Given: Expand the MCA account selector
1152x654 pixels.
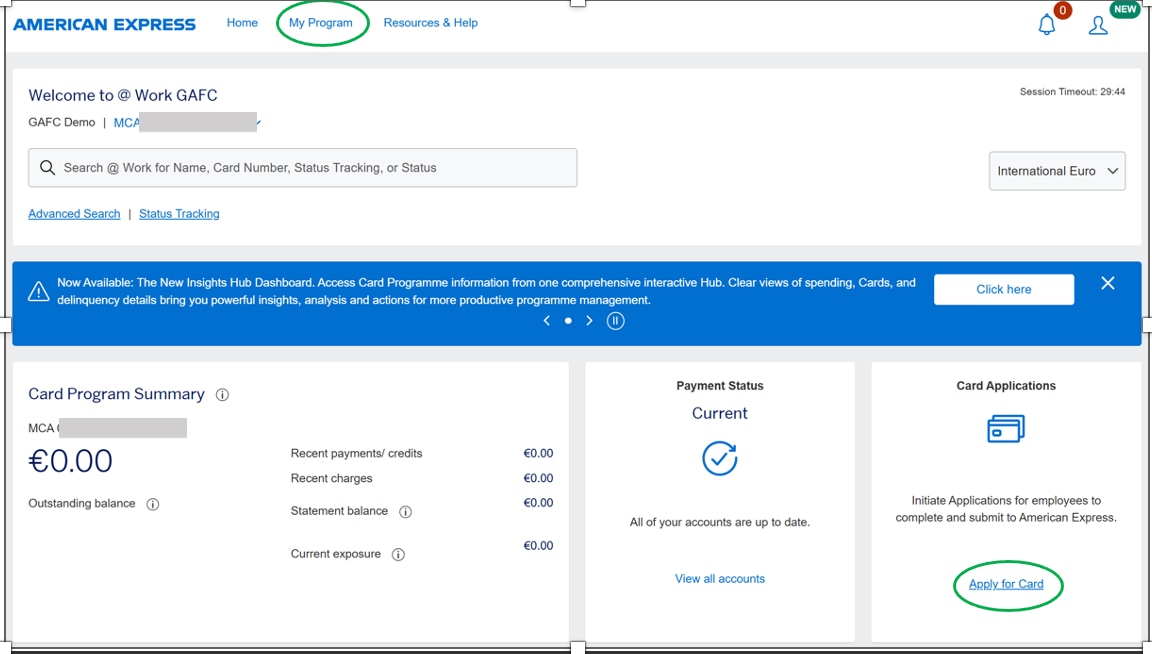Looking at the screenshot, I should [258, 123].
